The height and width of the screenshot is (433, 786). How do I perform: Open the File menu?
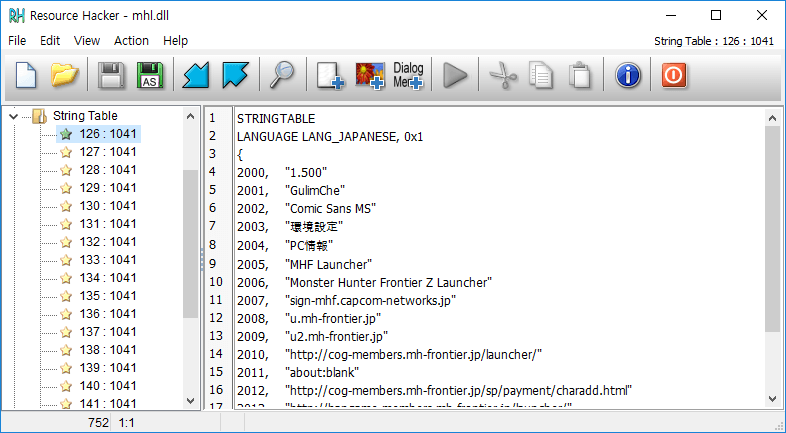coord(17,41)
